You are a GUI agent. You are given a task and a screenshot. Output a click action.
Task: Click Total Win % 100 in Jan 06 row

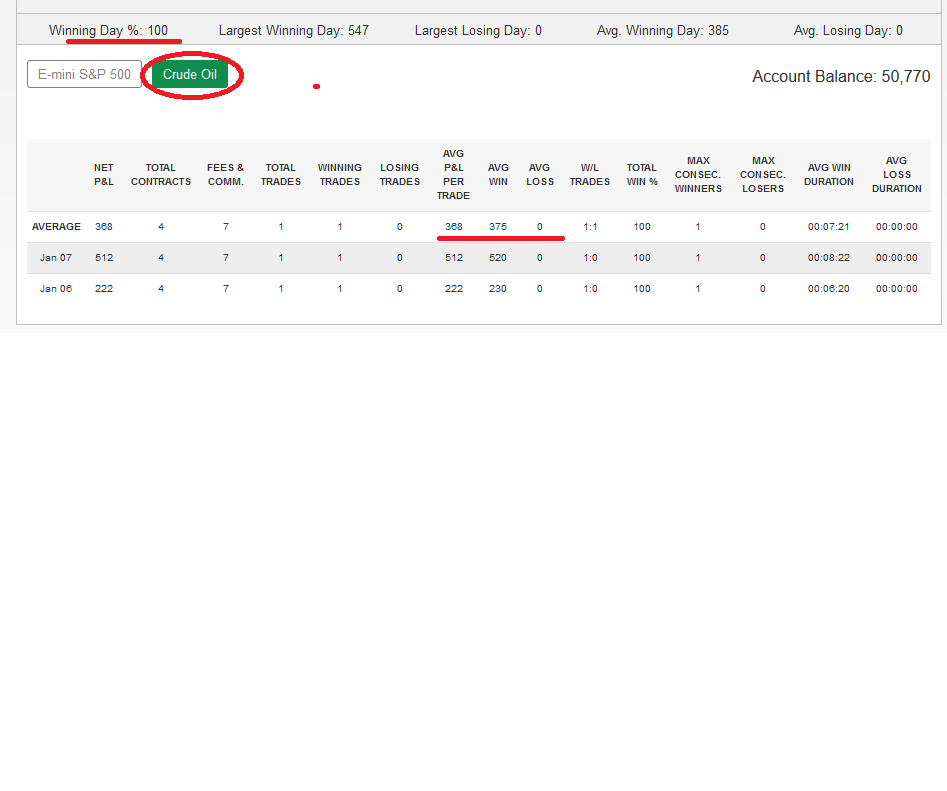(x=641, y=289)
